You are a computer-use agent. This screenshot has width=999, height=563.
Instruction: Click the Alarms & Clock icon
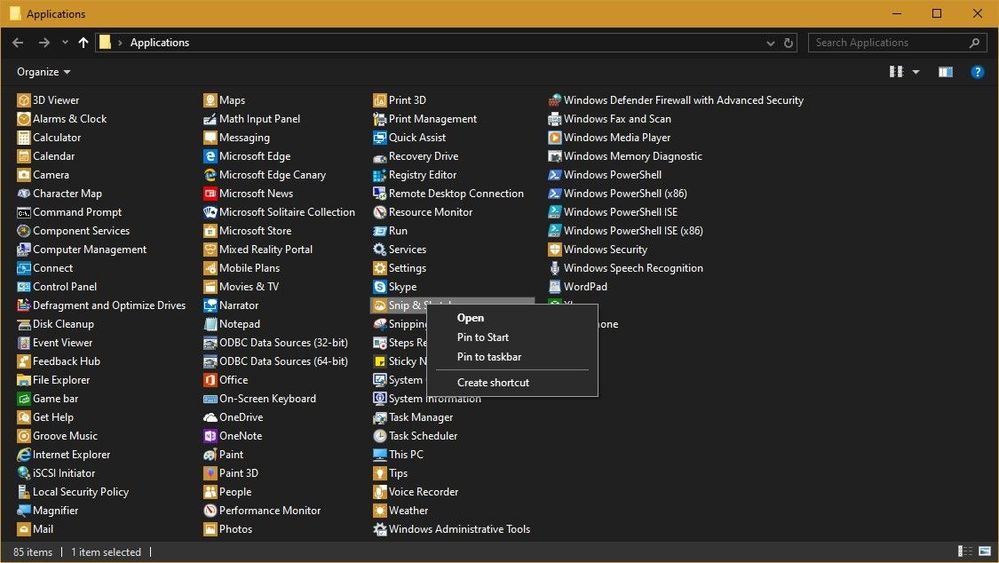24,118
